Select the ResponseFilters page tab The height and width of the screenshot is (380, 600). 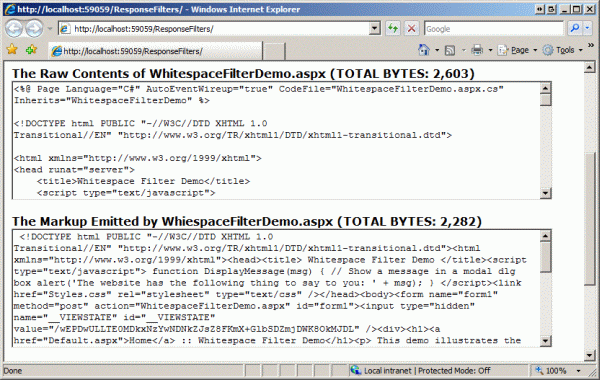[155, 51]
